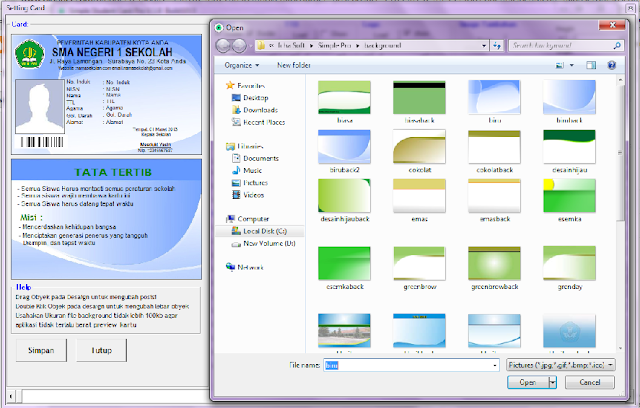Image resolution: width=640 pixels, height=408 pixels.
Task: Refresh the background folder listing
Action: coord(497,45)
